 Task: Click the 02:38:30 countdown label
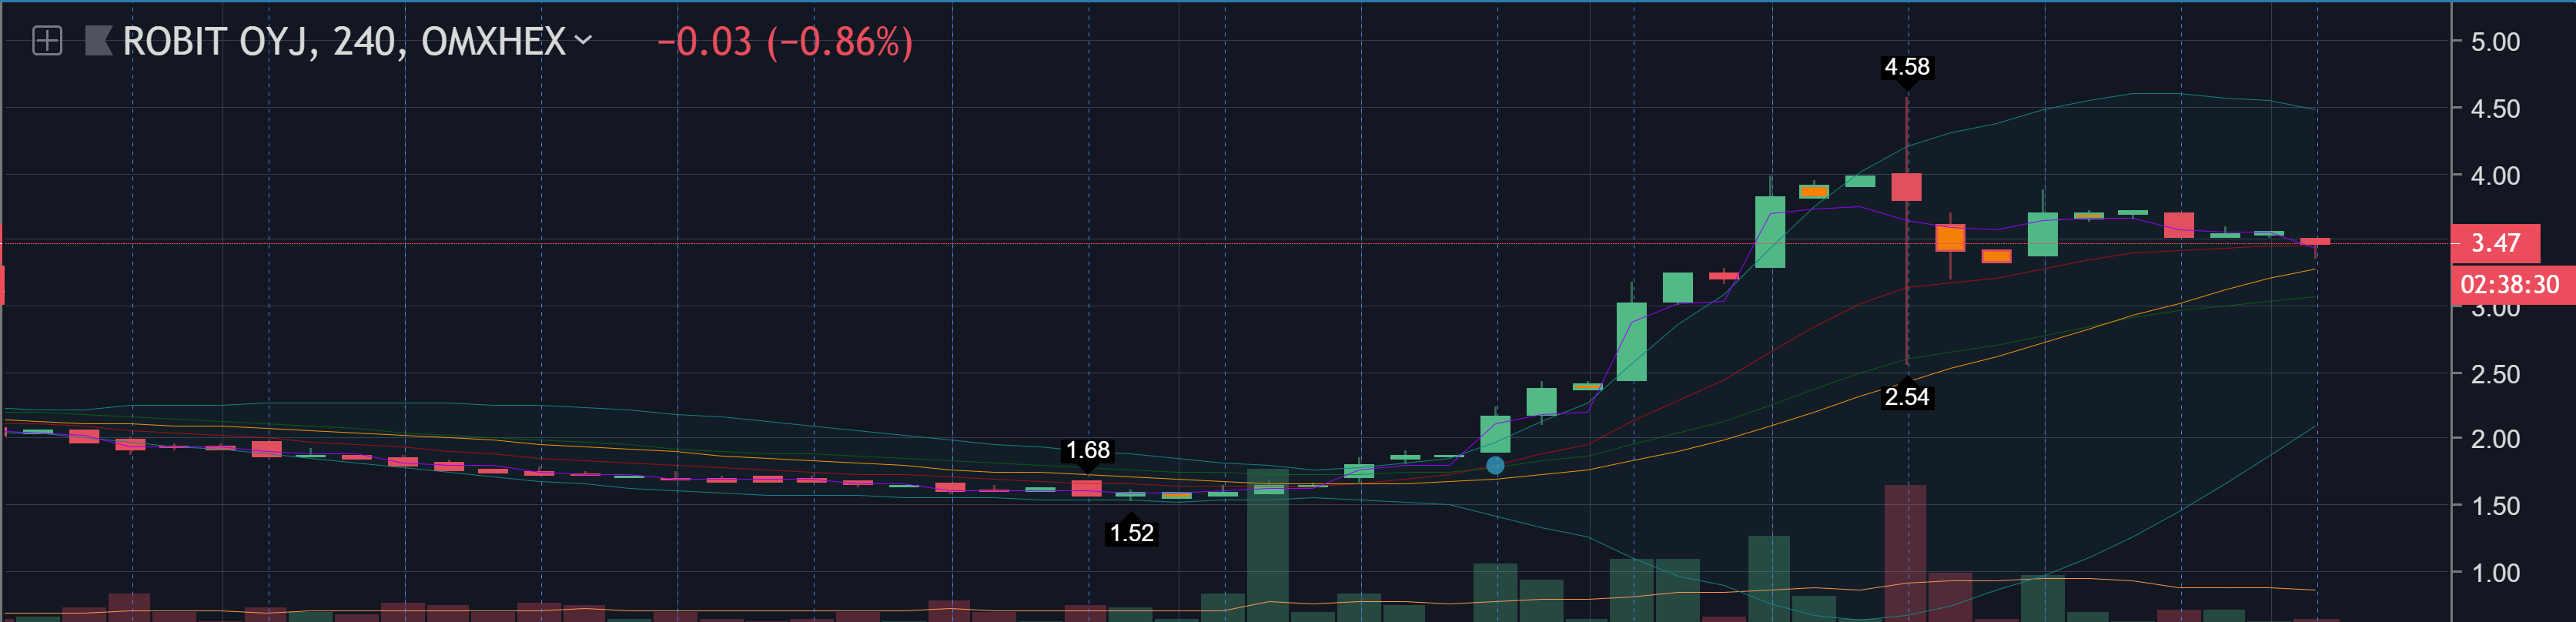click(2509, 285)
